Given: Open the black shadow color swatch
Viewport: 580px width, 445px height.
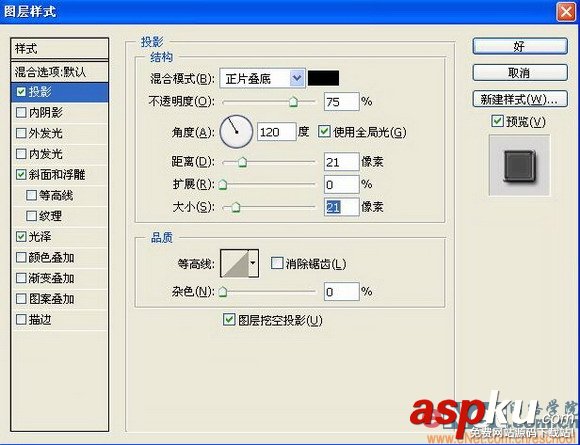Looking at the screenshot, I should tap(323, 78).
